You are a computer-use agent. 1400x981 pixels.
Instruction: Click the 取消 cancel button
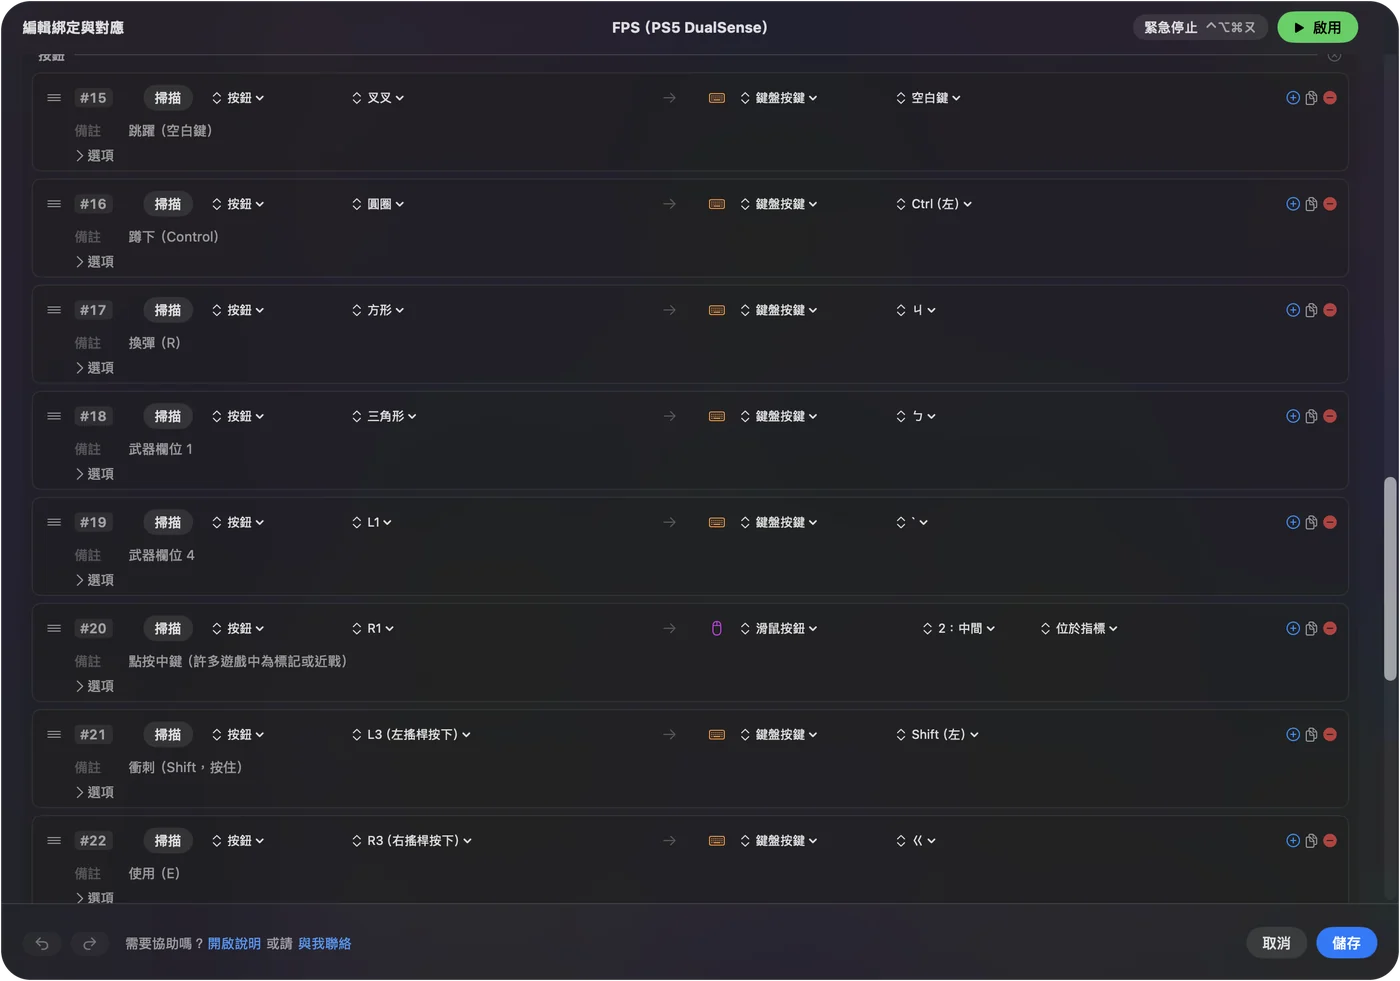[1276, 943]
